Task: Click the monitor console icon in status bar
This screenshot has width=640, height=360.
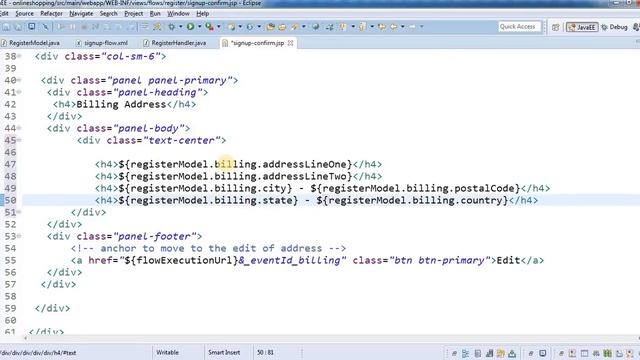Action: coord(542,353)
